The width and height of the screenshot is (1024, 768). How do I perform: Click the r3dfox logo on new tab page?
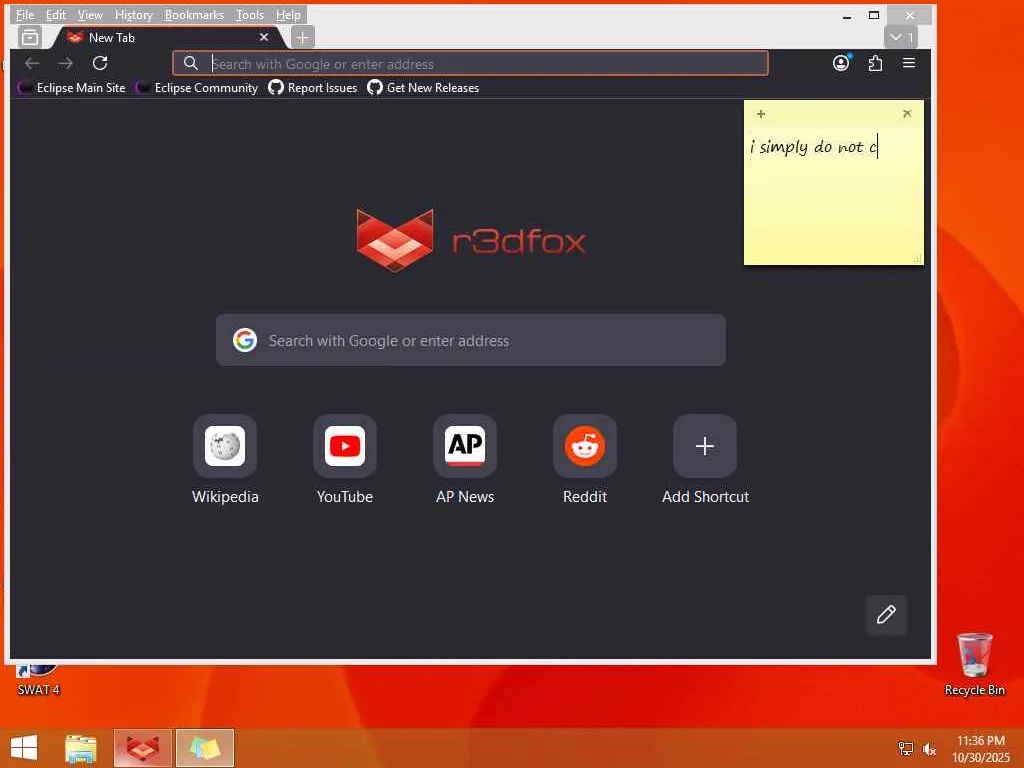point(472,240)
